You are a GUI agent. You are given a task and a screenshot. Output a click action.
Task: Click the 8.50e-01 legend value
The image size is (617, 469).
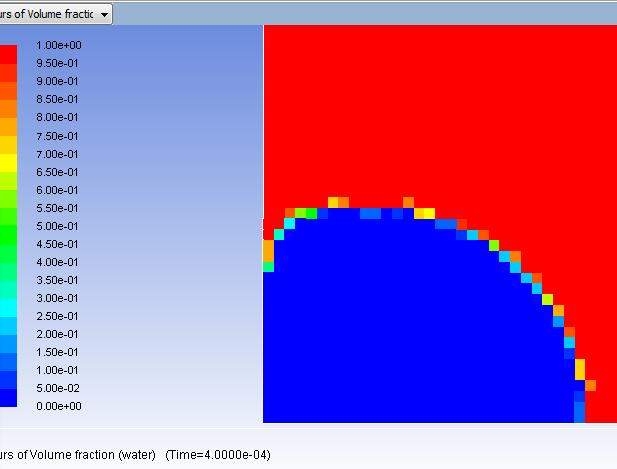pyautogui.click(x=57, y=100)
